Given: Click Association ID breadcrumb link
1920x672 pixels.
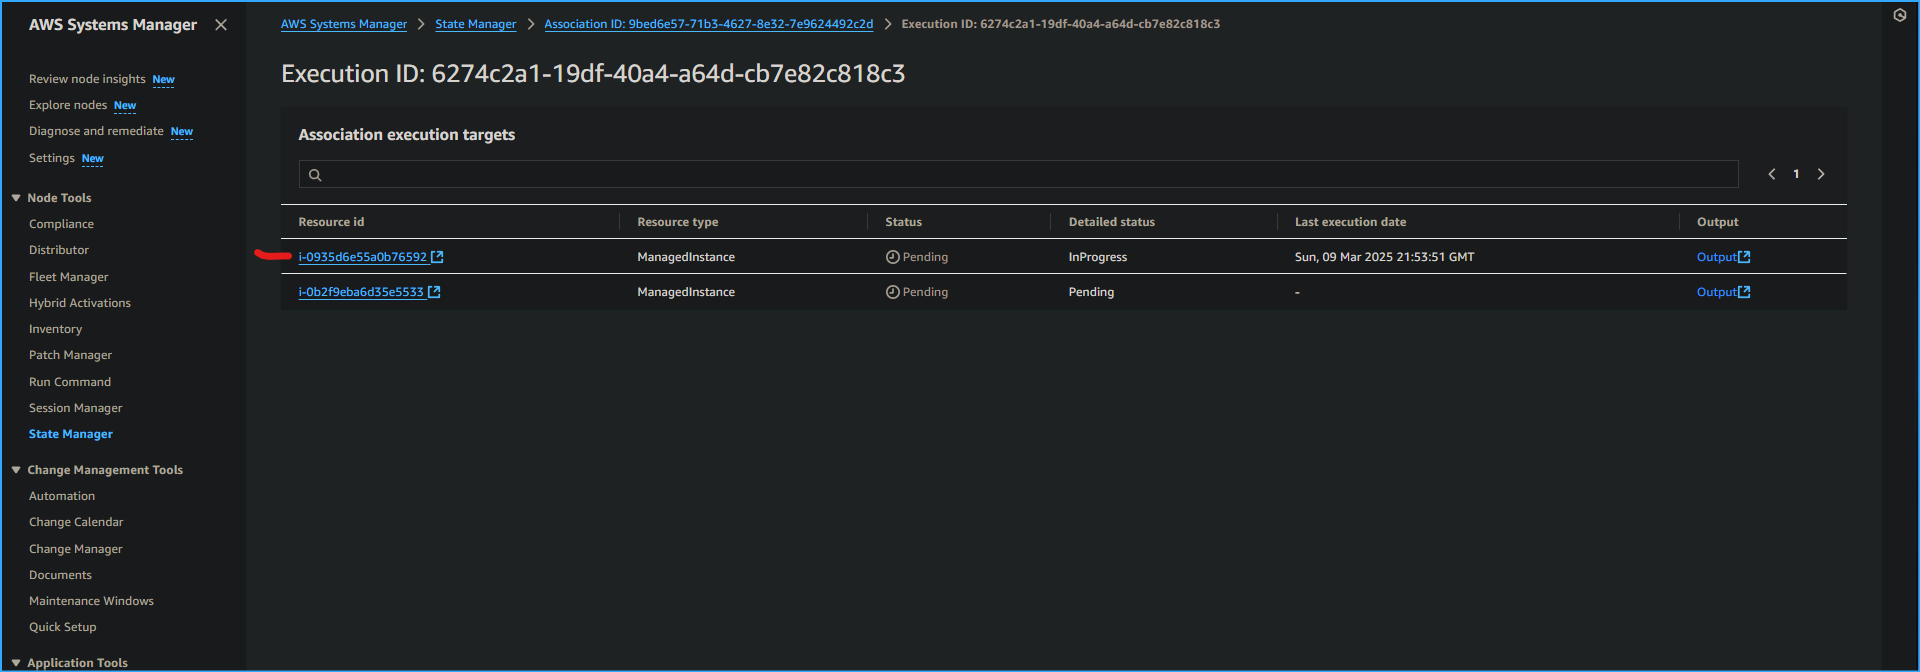Looking at the screenshot, I should tap(709, 24).
